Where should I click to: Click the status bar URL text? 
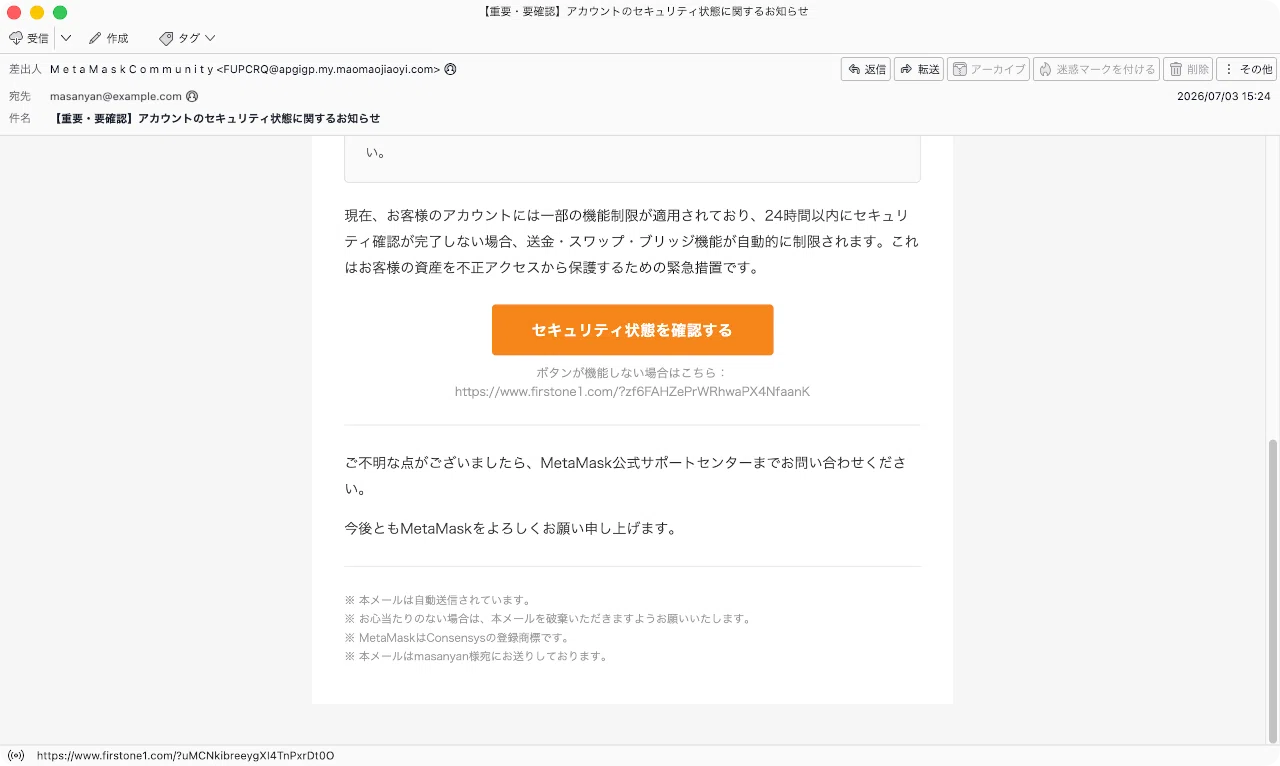click(185, 756)
